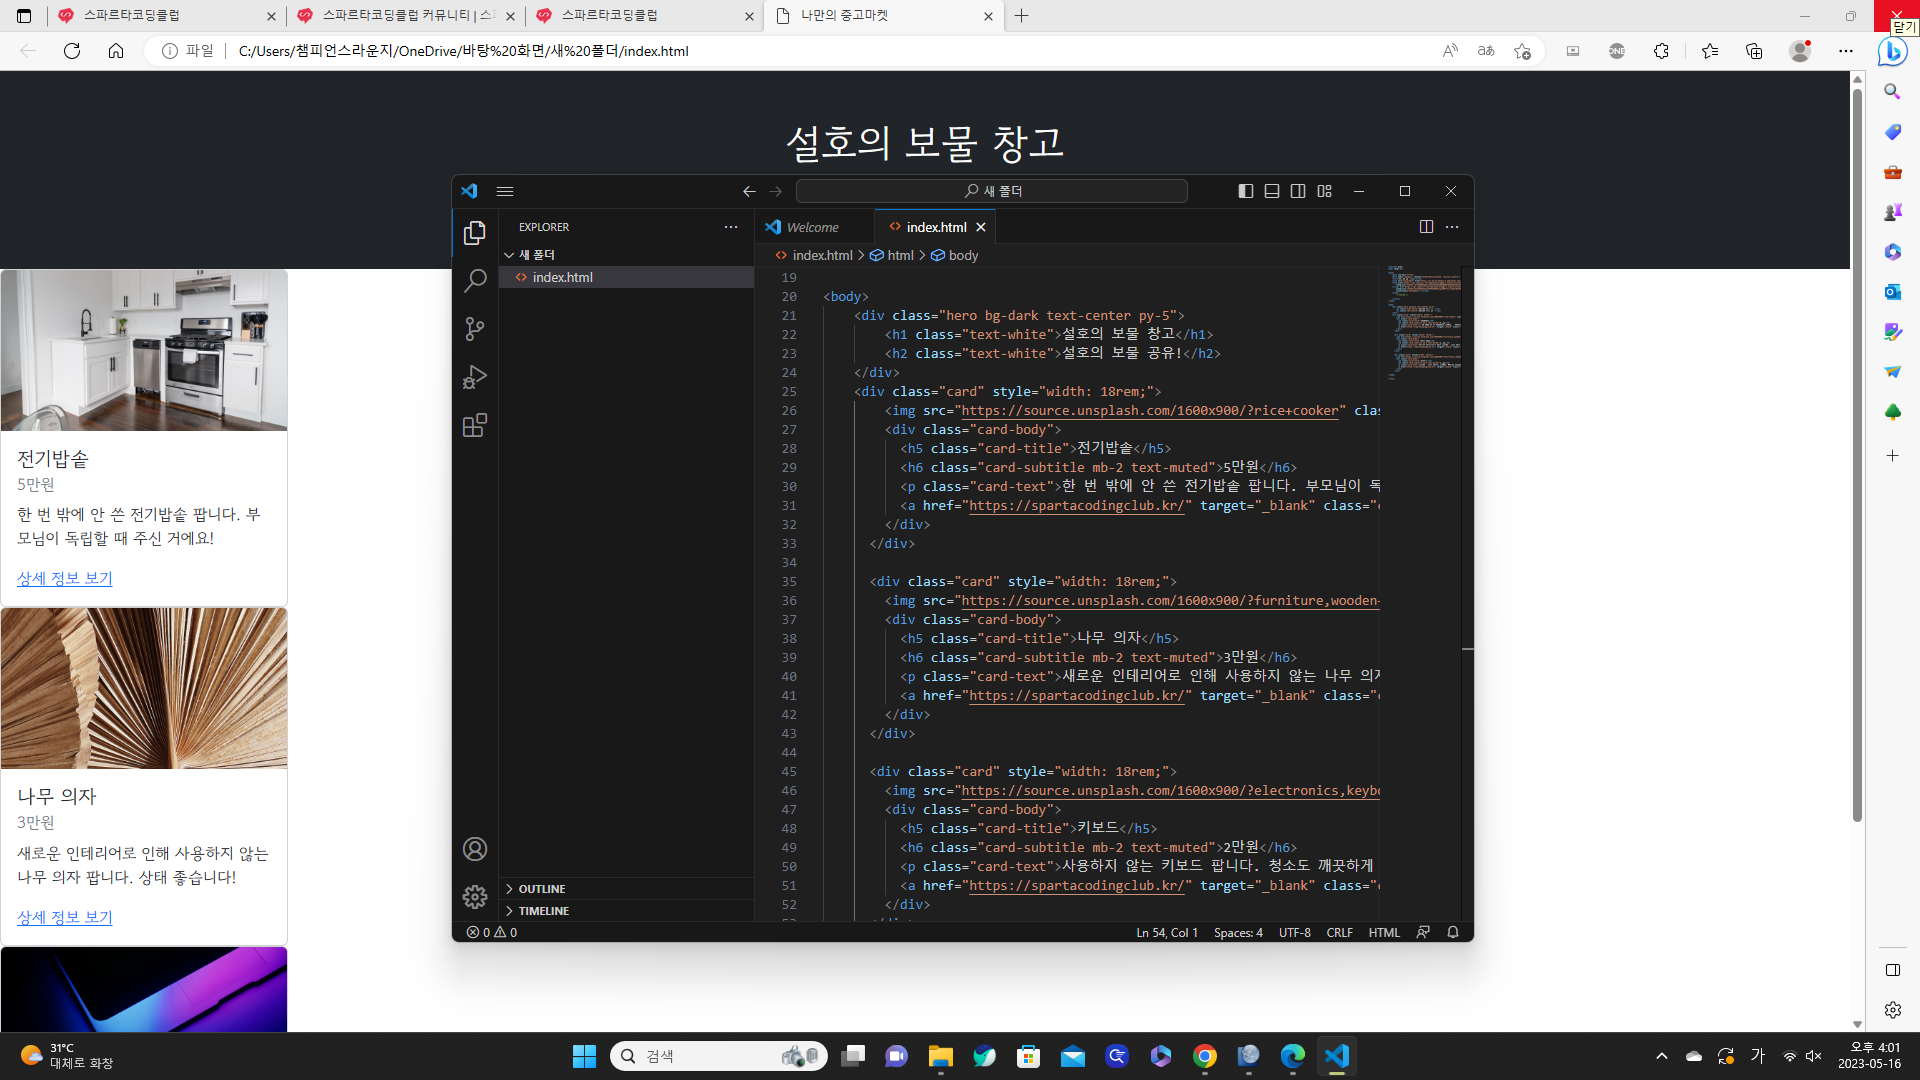Change UTF-8 file encoding
The image size is (1920, 1080).
pos(1295,932)
